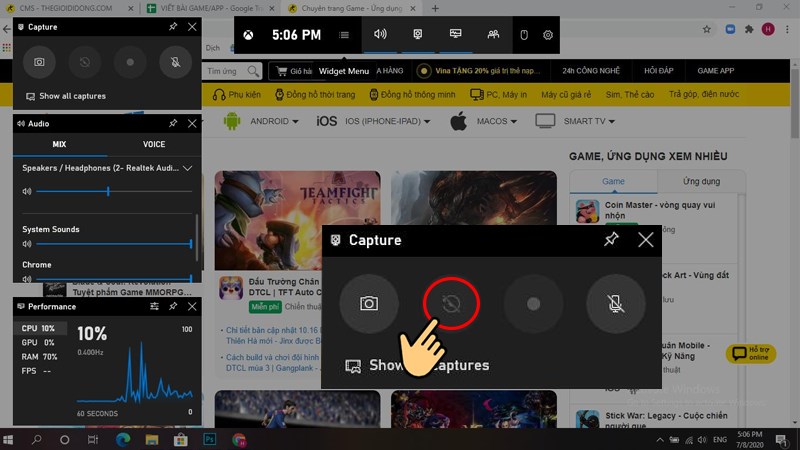Open Game Bar settings gear icon

(548, 35)
